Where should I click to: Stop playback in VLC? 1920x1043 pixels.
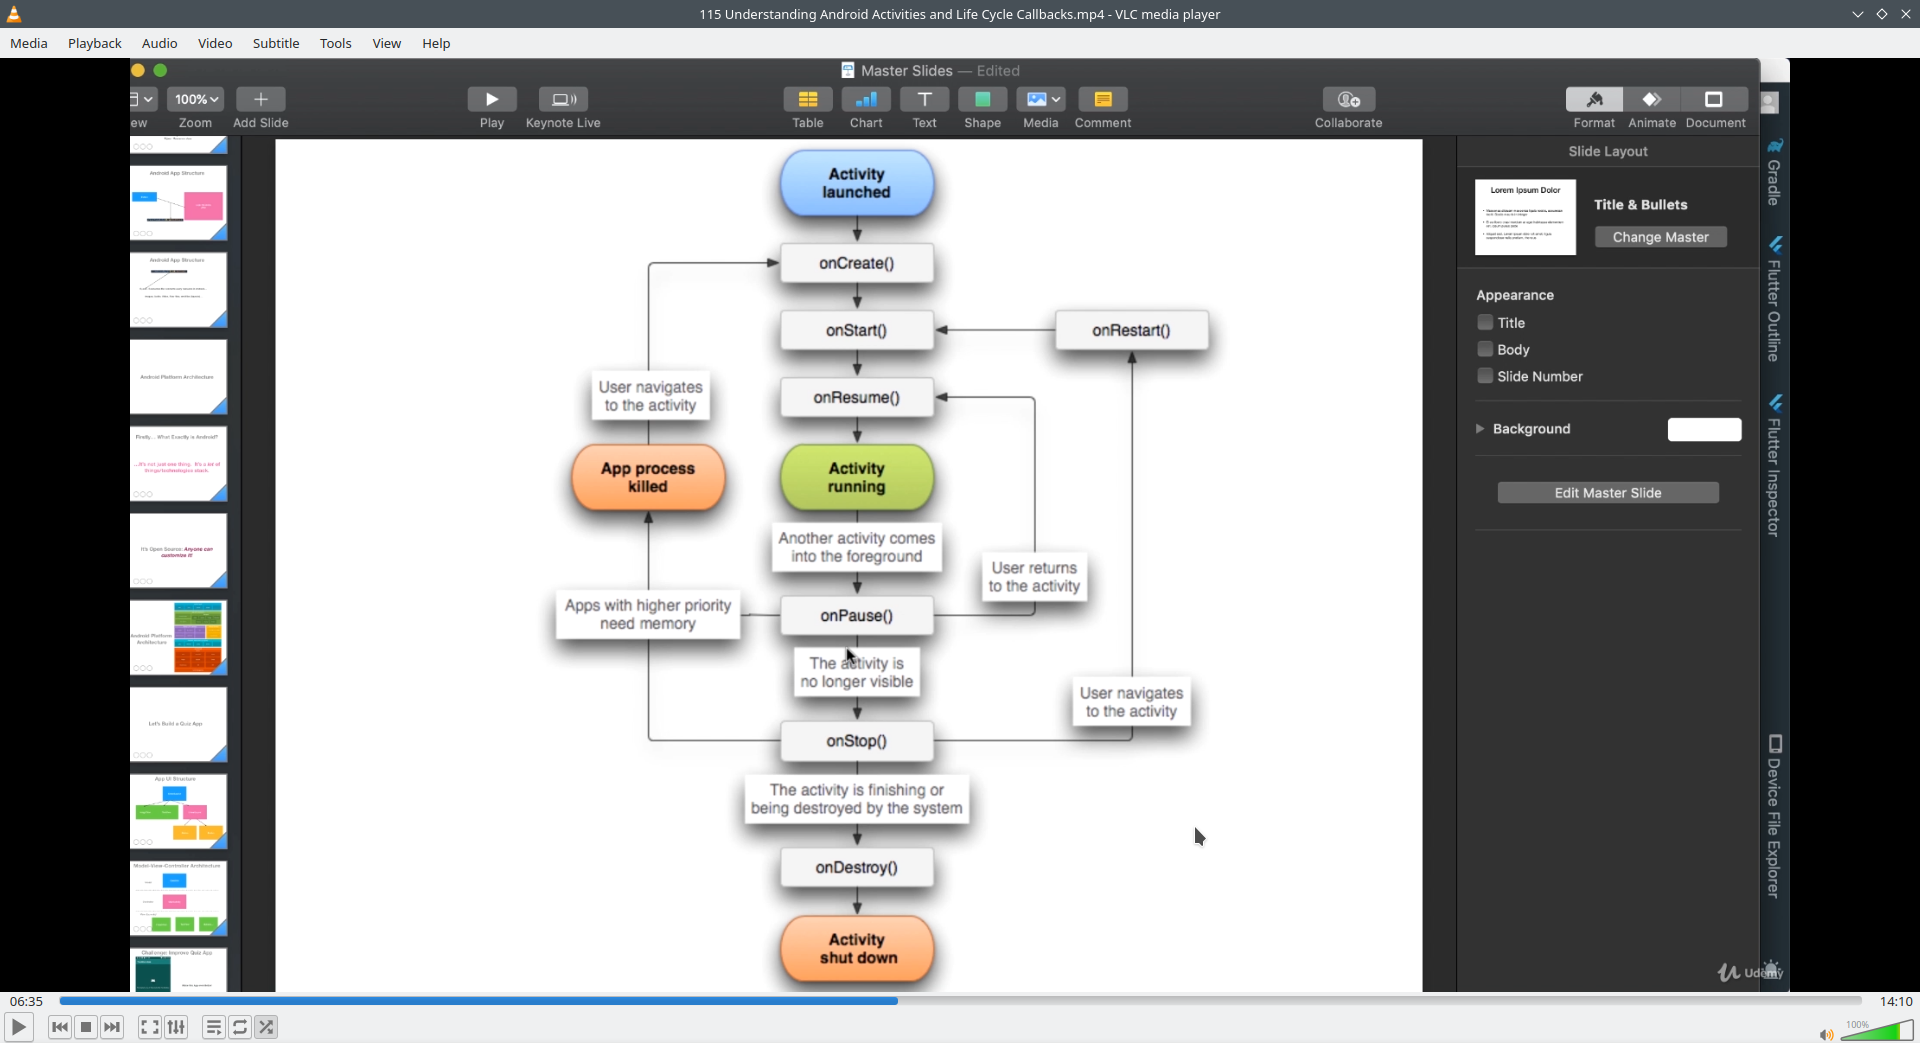(86, 1027)
